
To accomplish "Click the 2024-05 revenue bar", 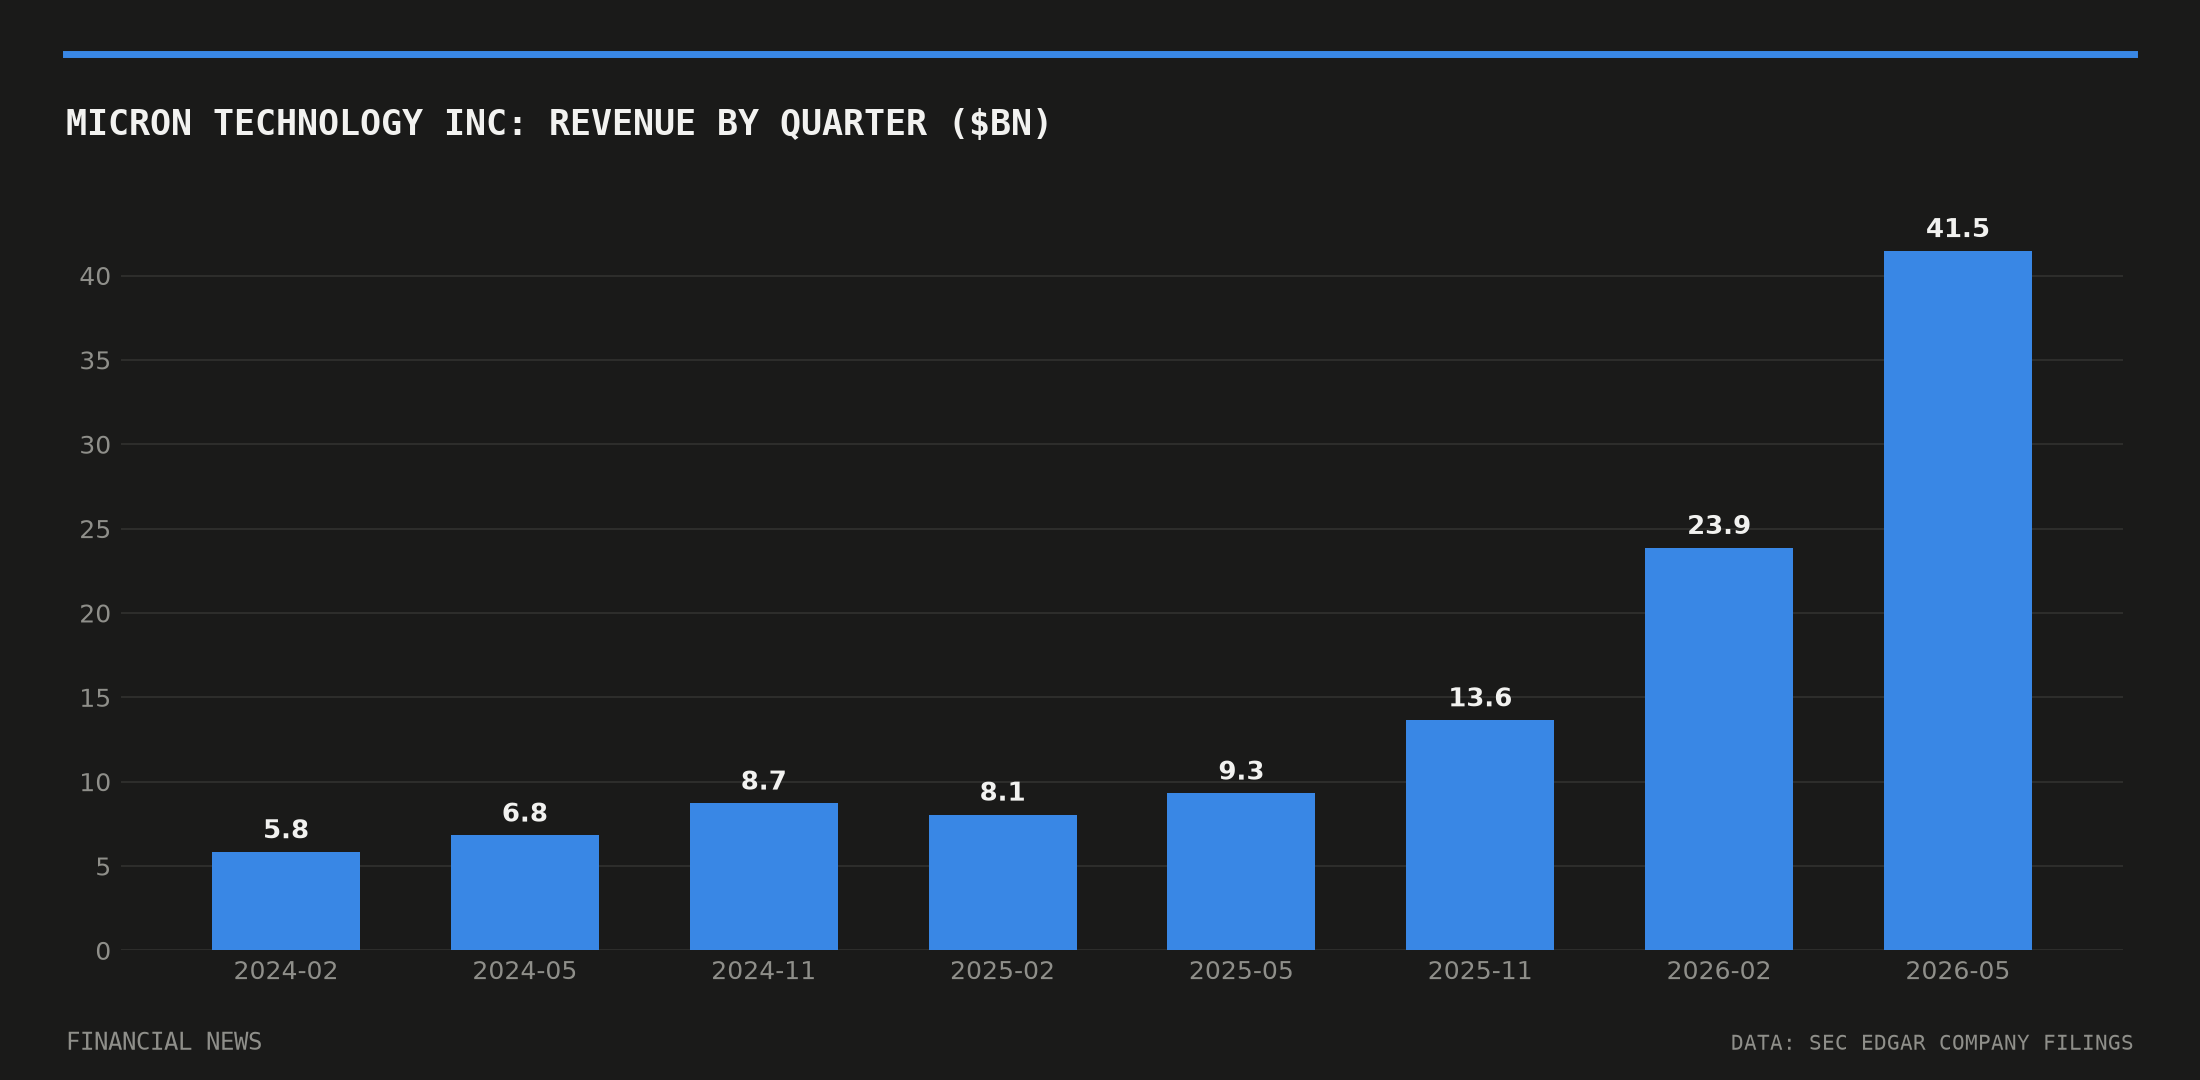I will 525,892.
